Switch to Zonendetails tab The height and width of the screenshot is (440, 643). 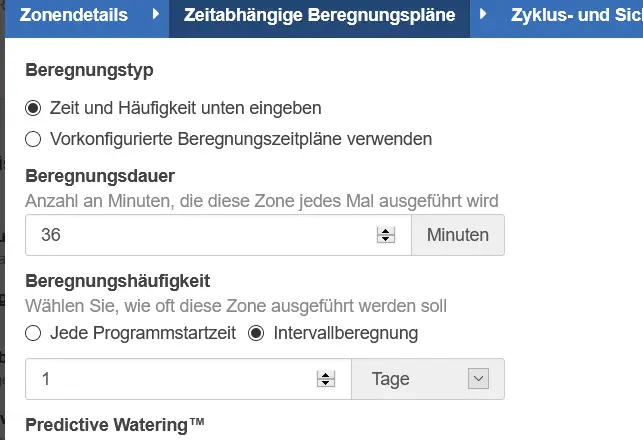click(x=74, y=15)
